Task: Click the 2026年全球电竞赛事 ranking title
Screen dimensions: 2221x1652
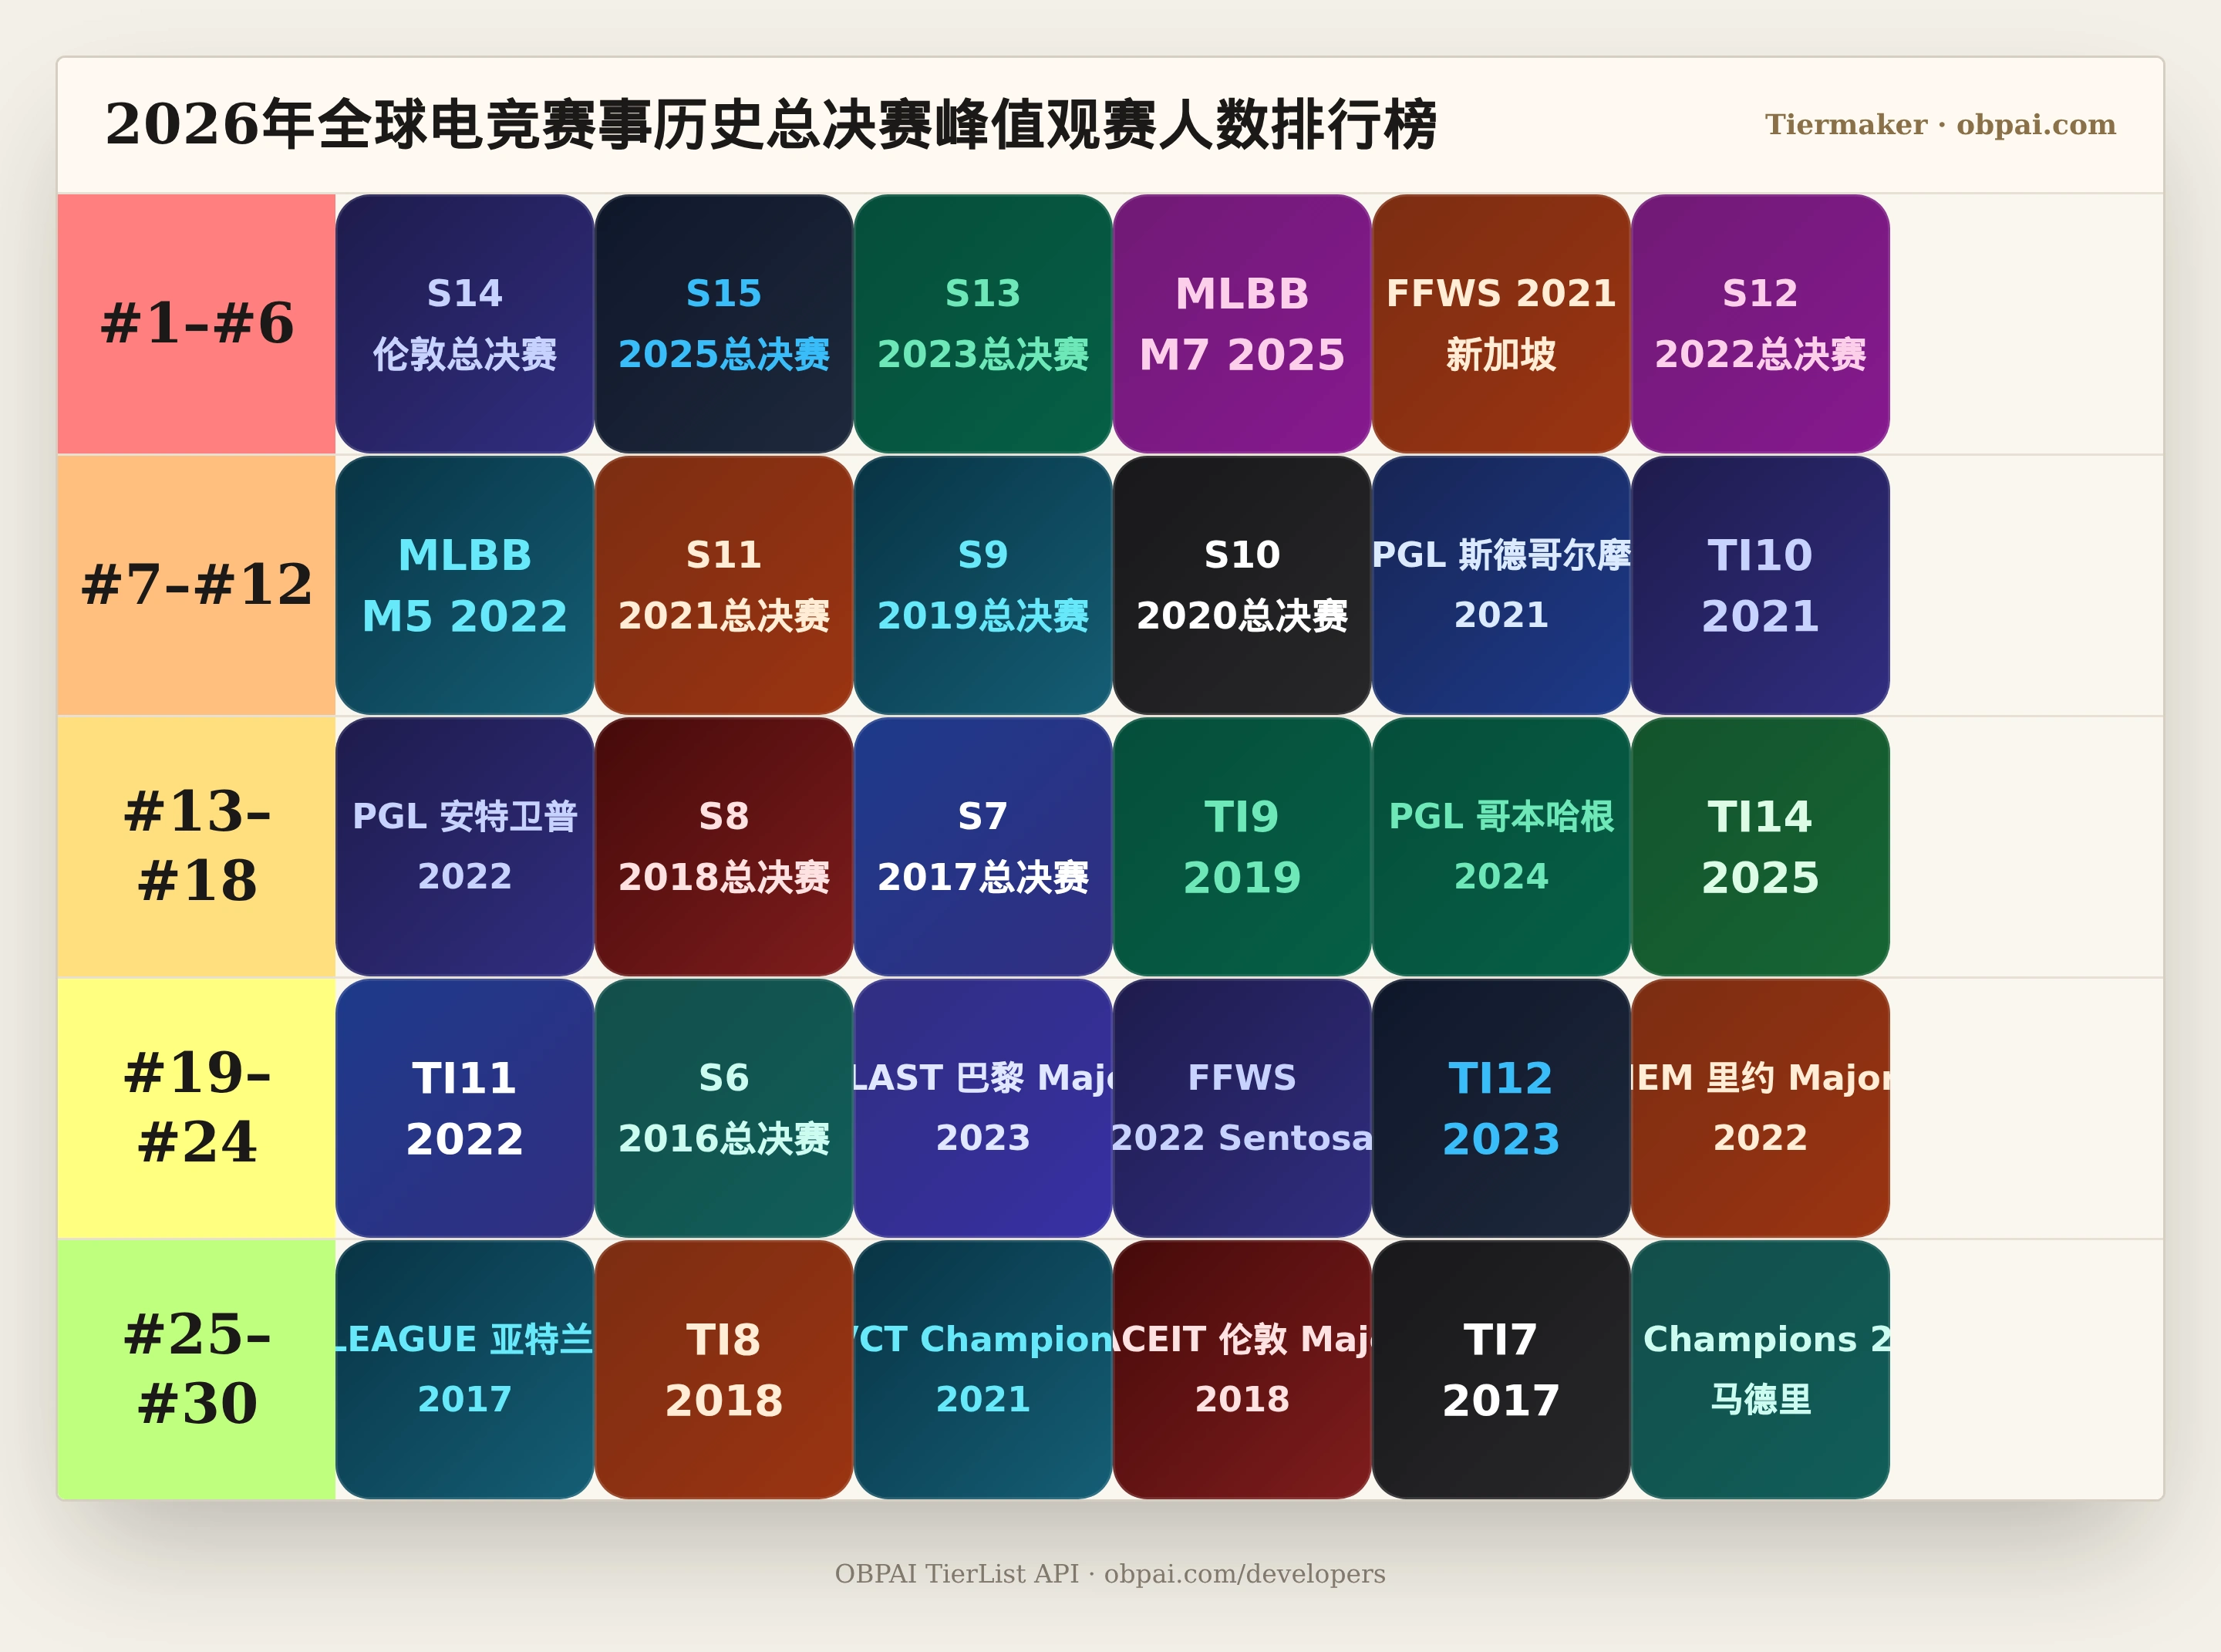Action: click(x=771, y=125)
